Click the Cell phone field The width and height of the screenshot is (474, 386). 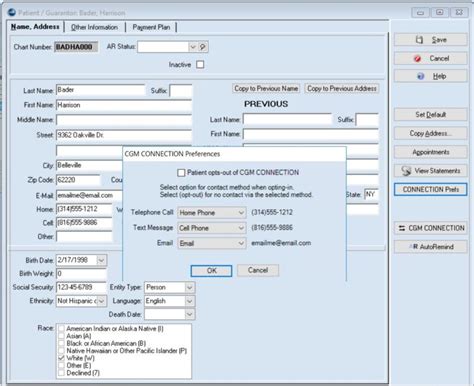[84, 223]
